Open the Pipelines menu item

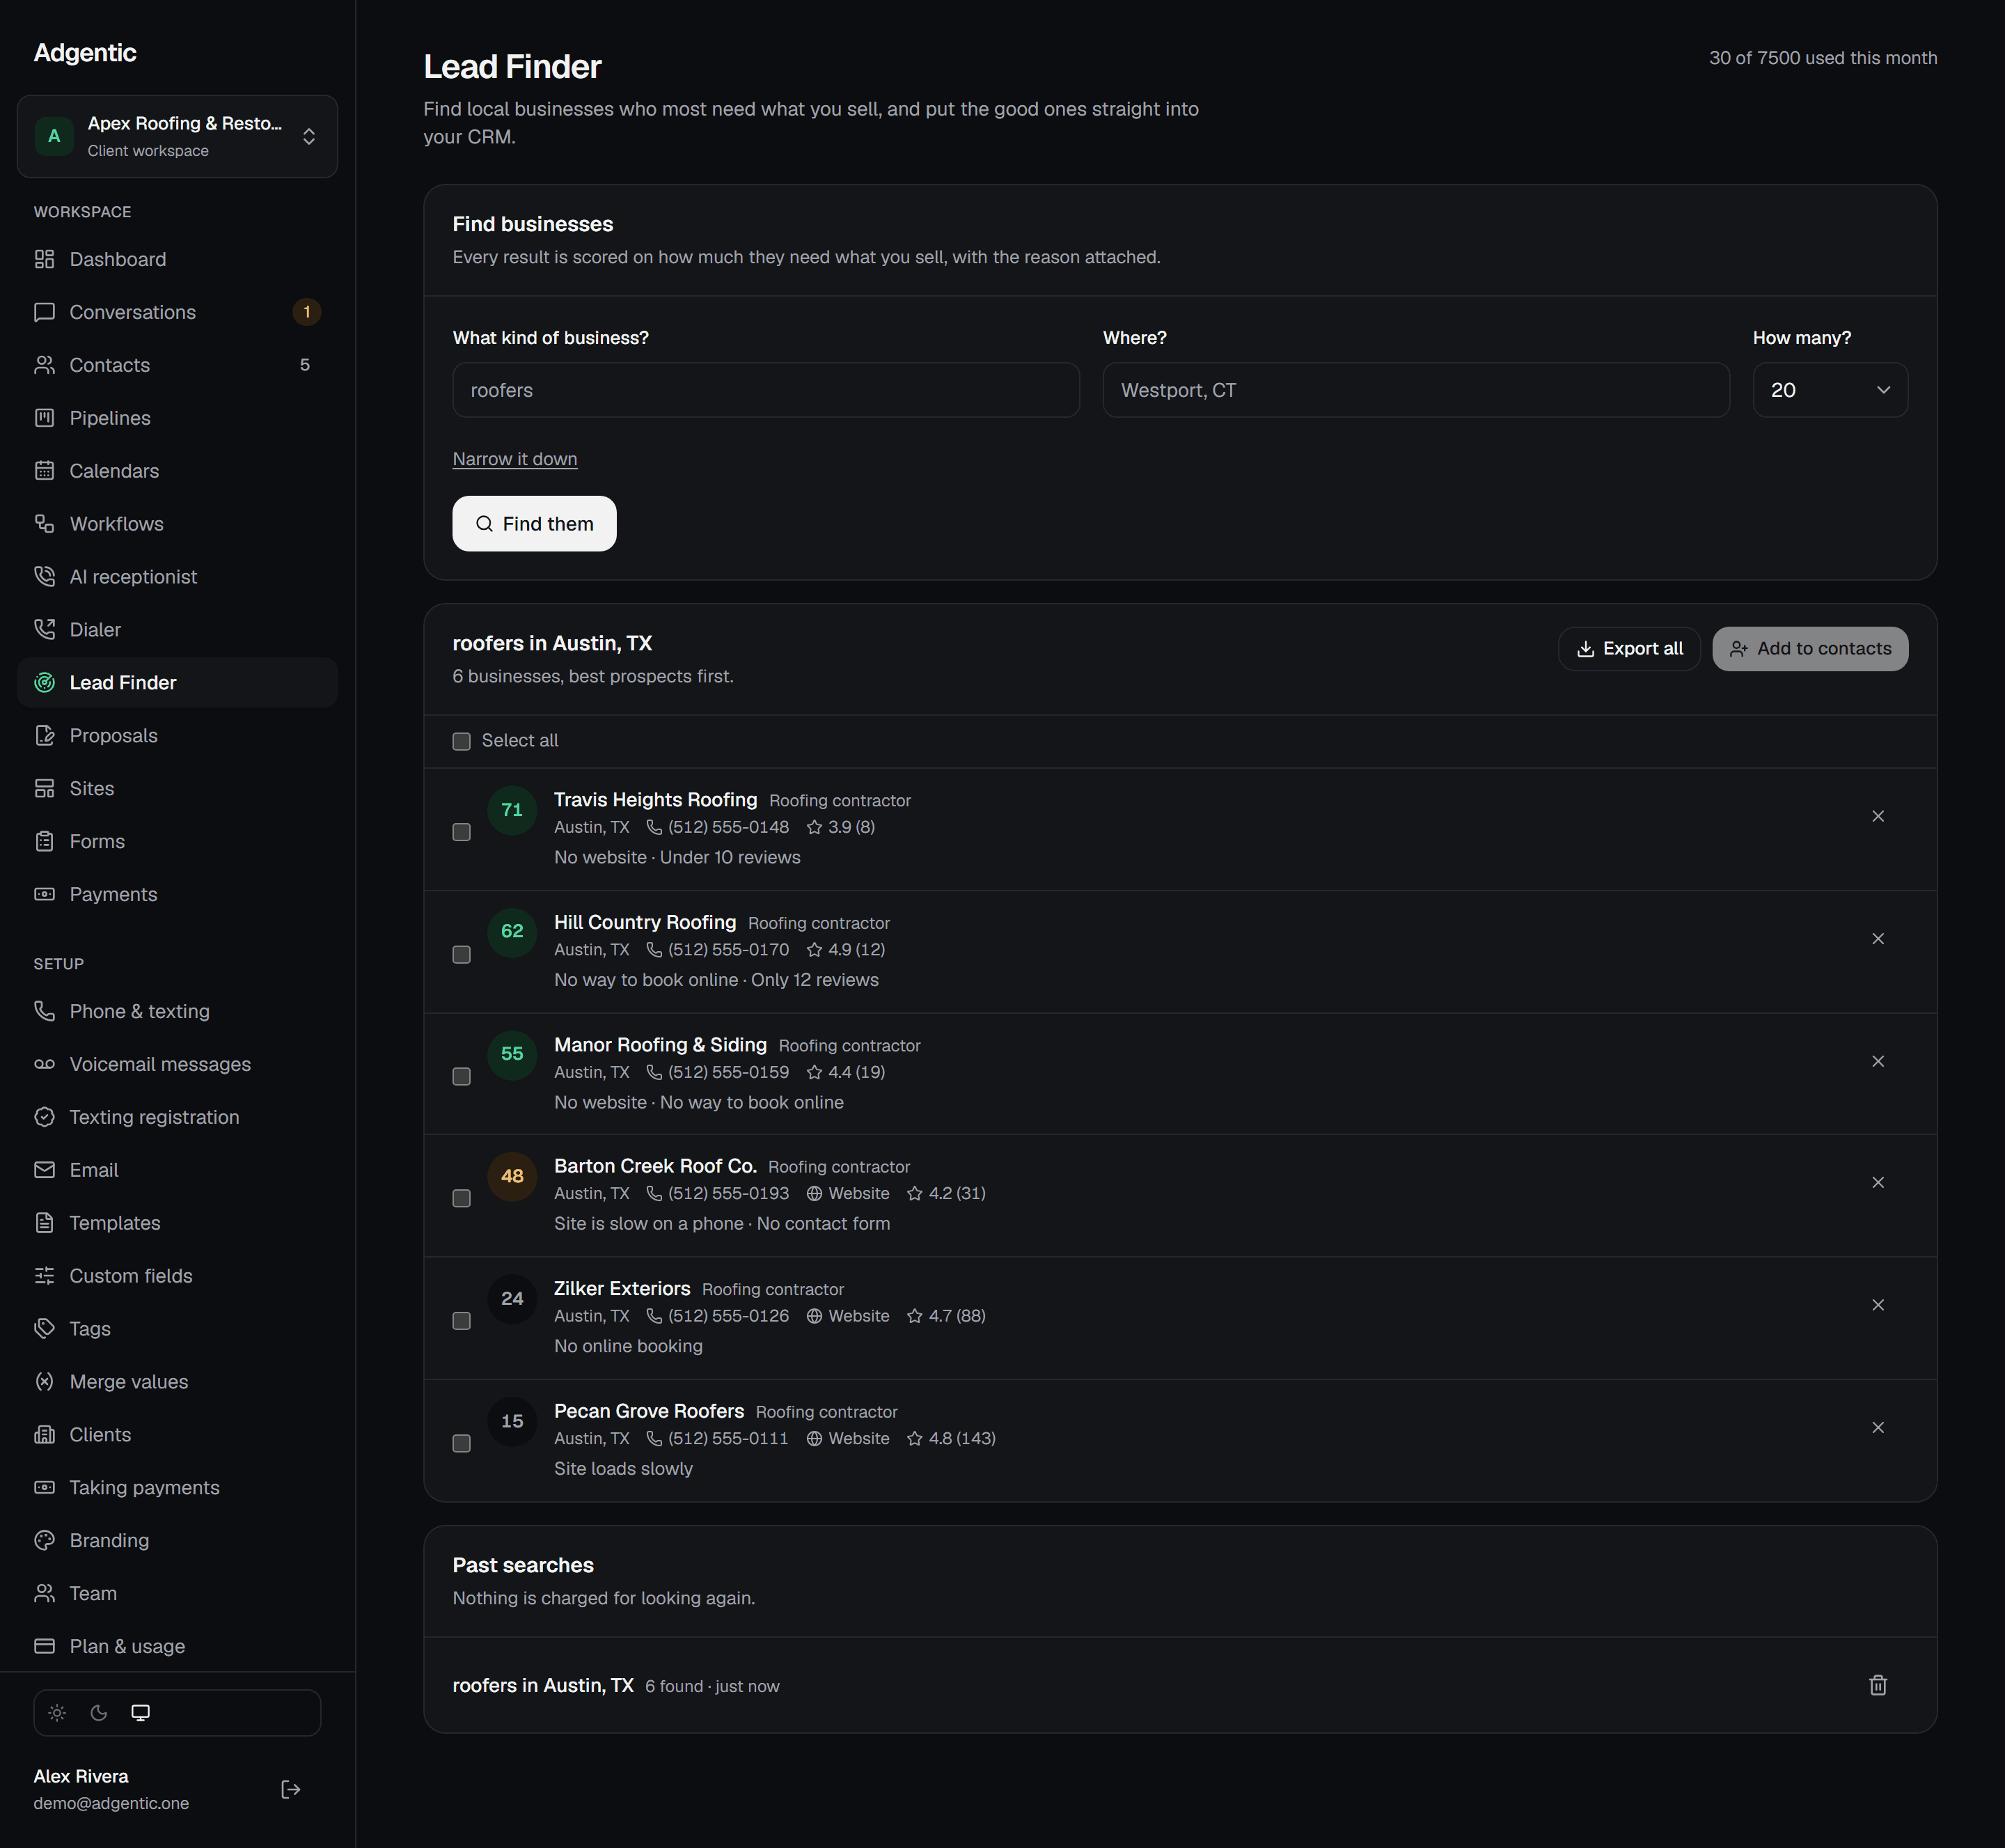pos(177,418)
